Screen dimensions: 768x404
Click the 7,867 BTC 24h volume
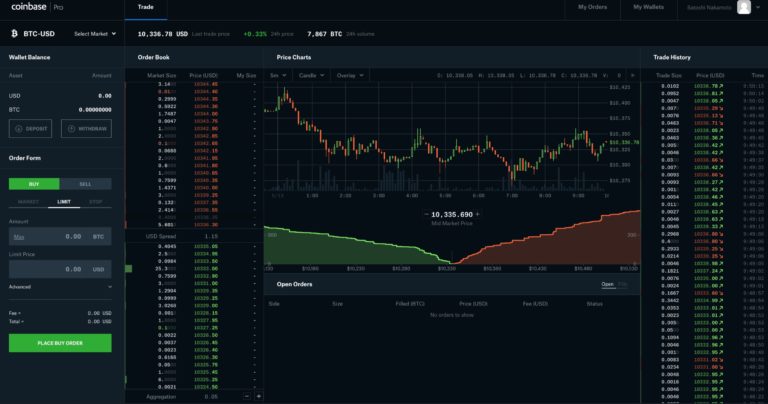click(325, 34)
